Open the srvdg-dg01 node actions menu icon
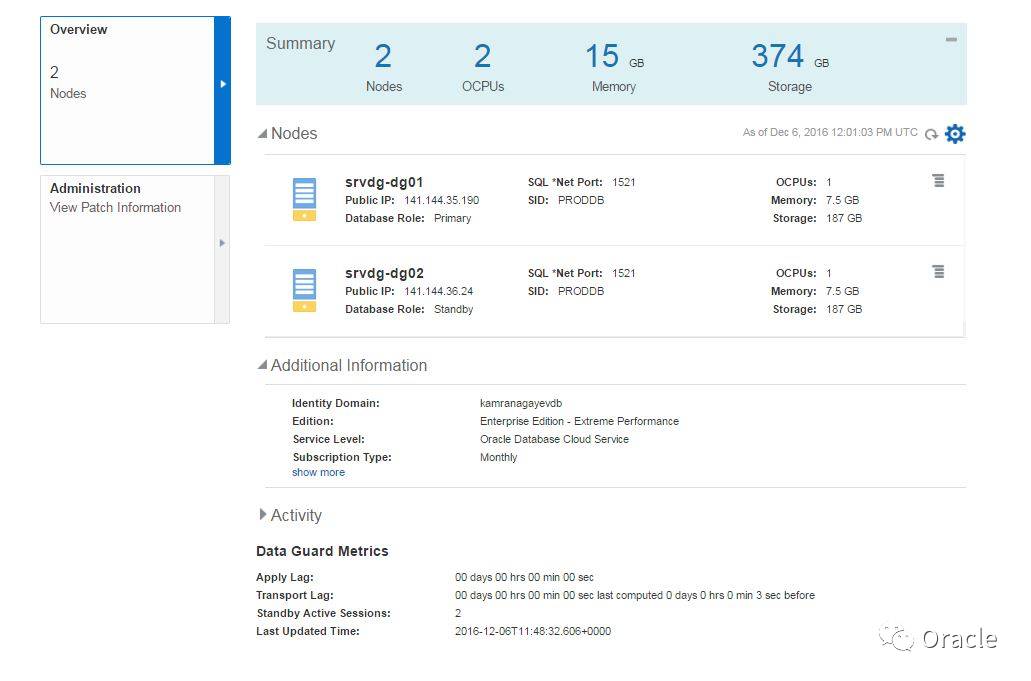The height and width of the screenshot is (681, 1031). click(938, 181)
